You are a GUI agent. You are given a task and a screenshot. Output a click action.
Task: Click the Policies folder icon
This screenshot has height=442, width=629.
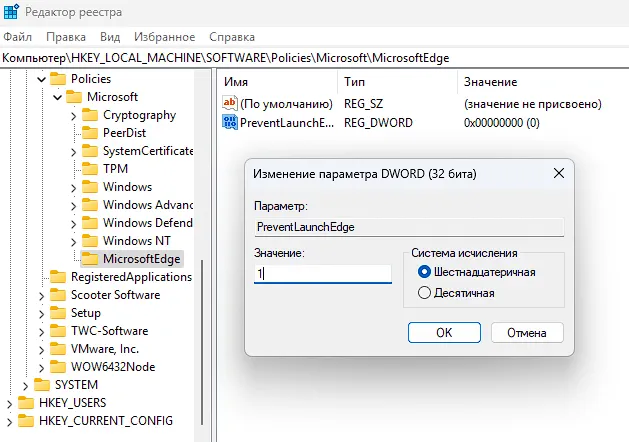(x=58, y=79)
